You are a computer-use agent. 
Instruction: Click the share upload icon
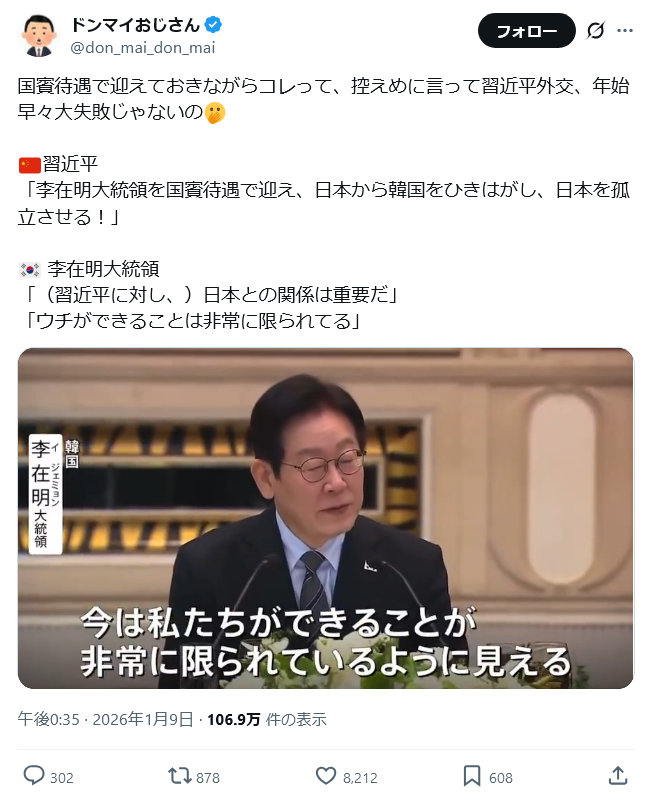click(618, 775)
